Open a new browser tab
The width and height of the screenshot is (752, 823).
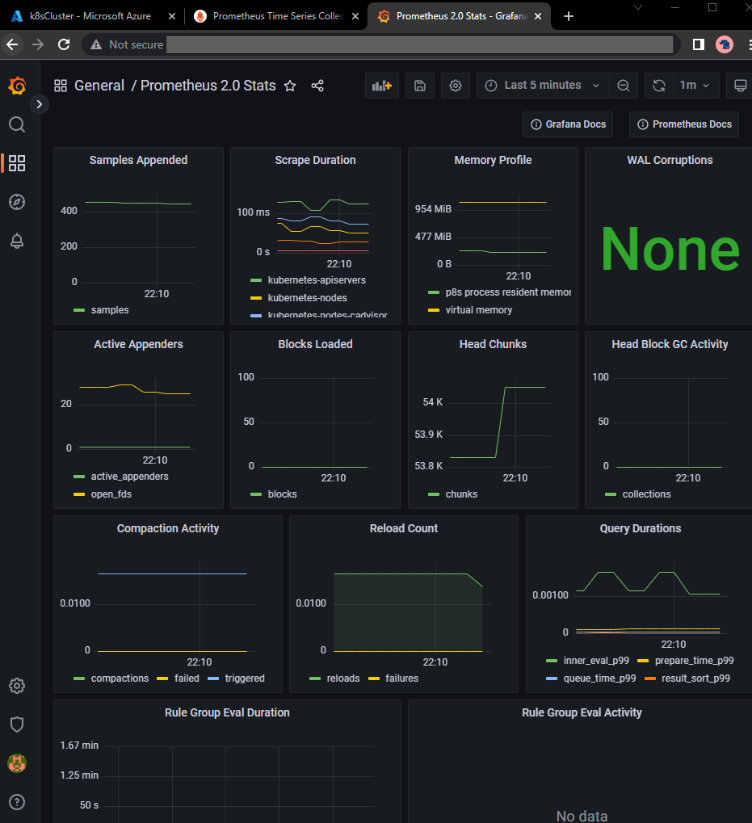568,16
